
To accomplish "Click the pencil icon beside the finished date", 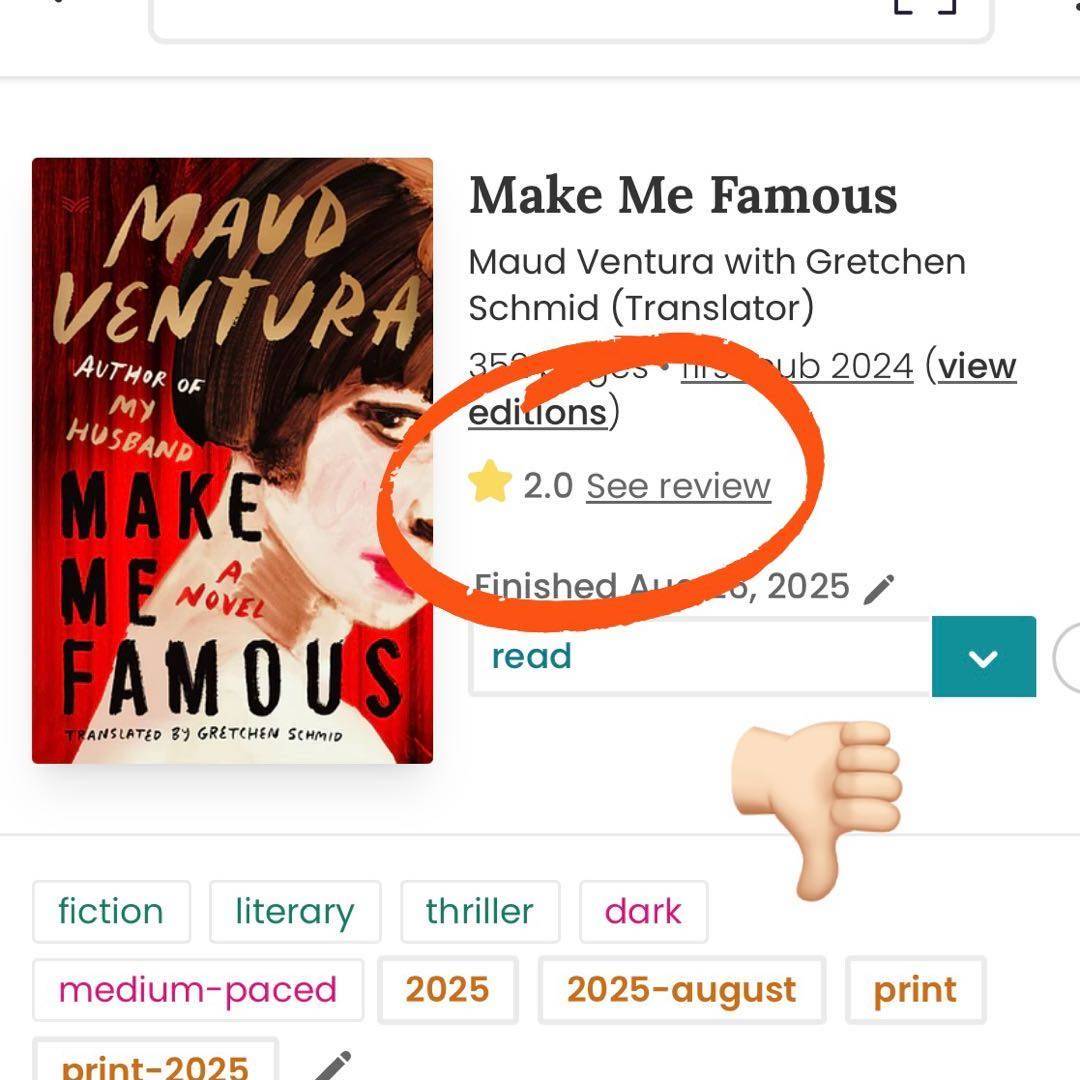I will [x=879, y=589].
